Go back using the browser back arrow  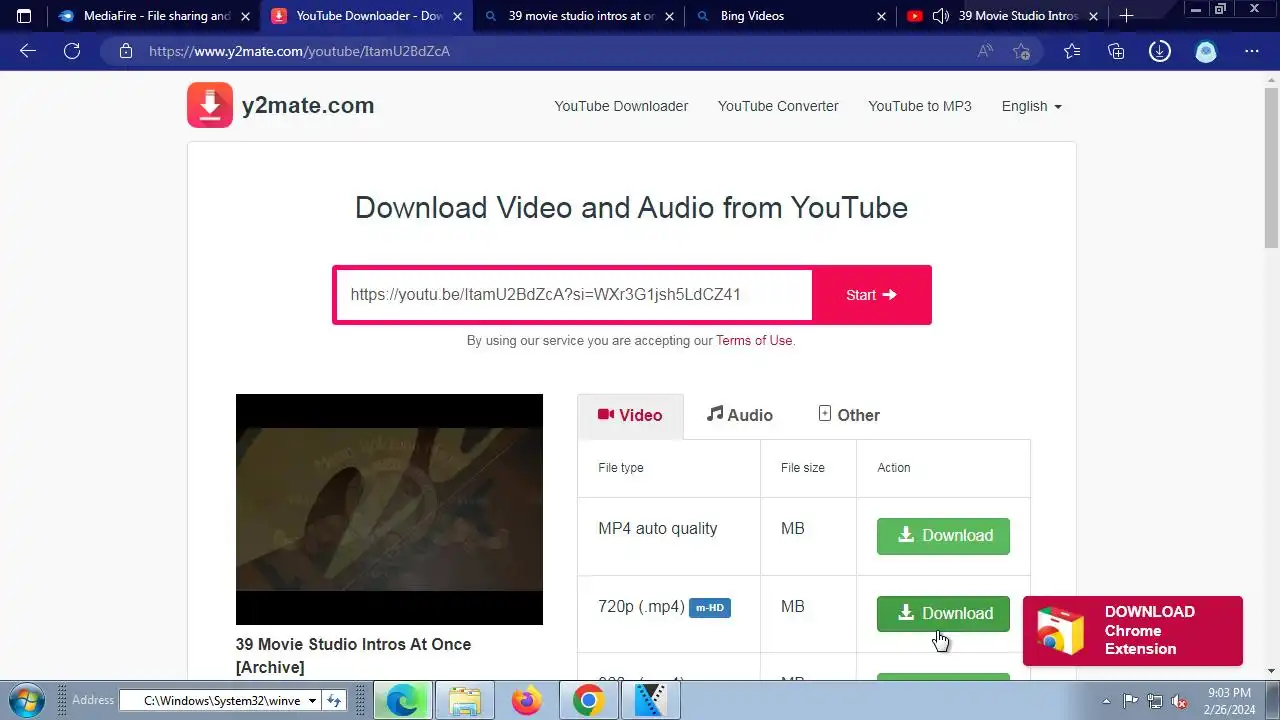[28, 51]
